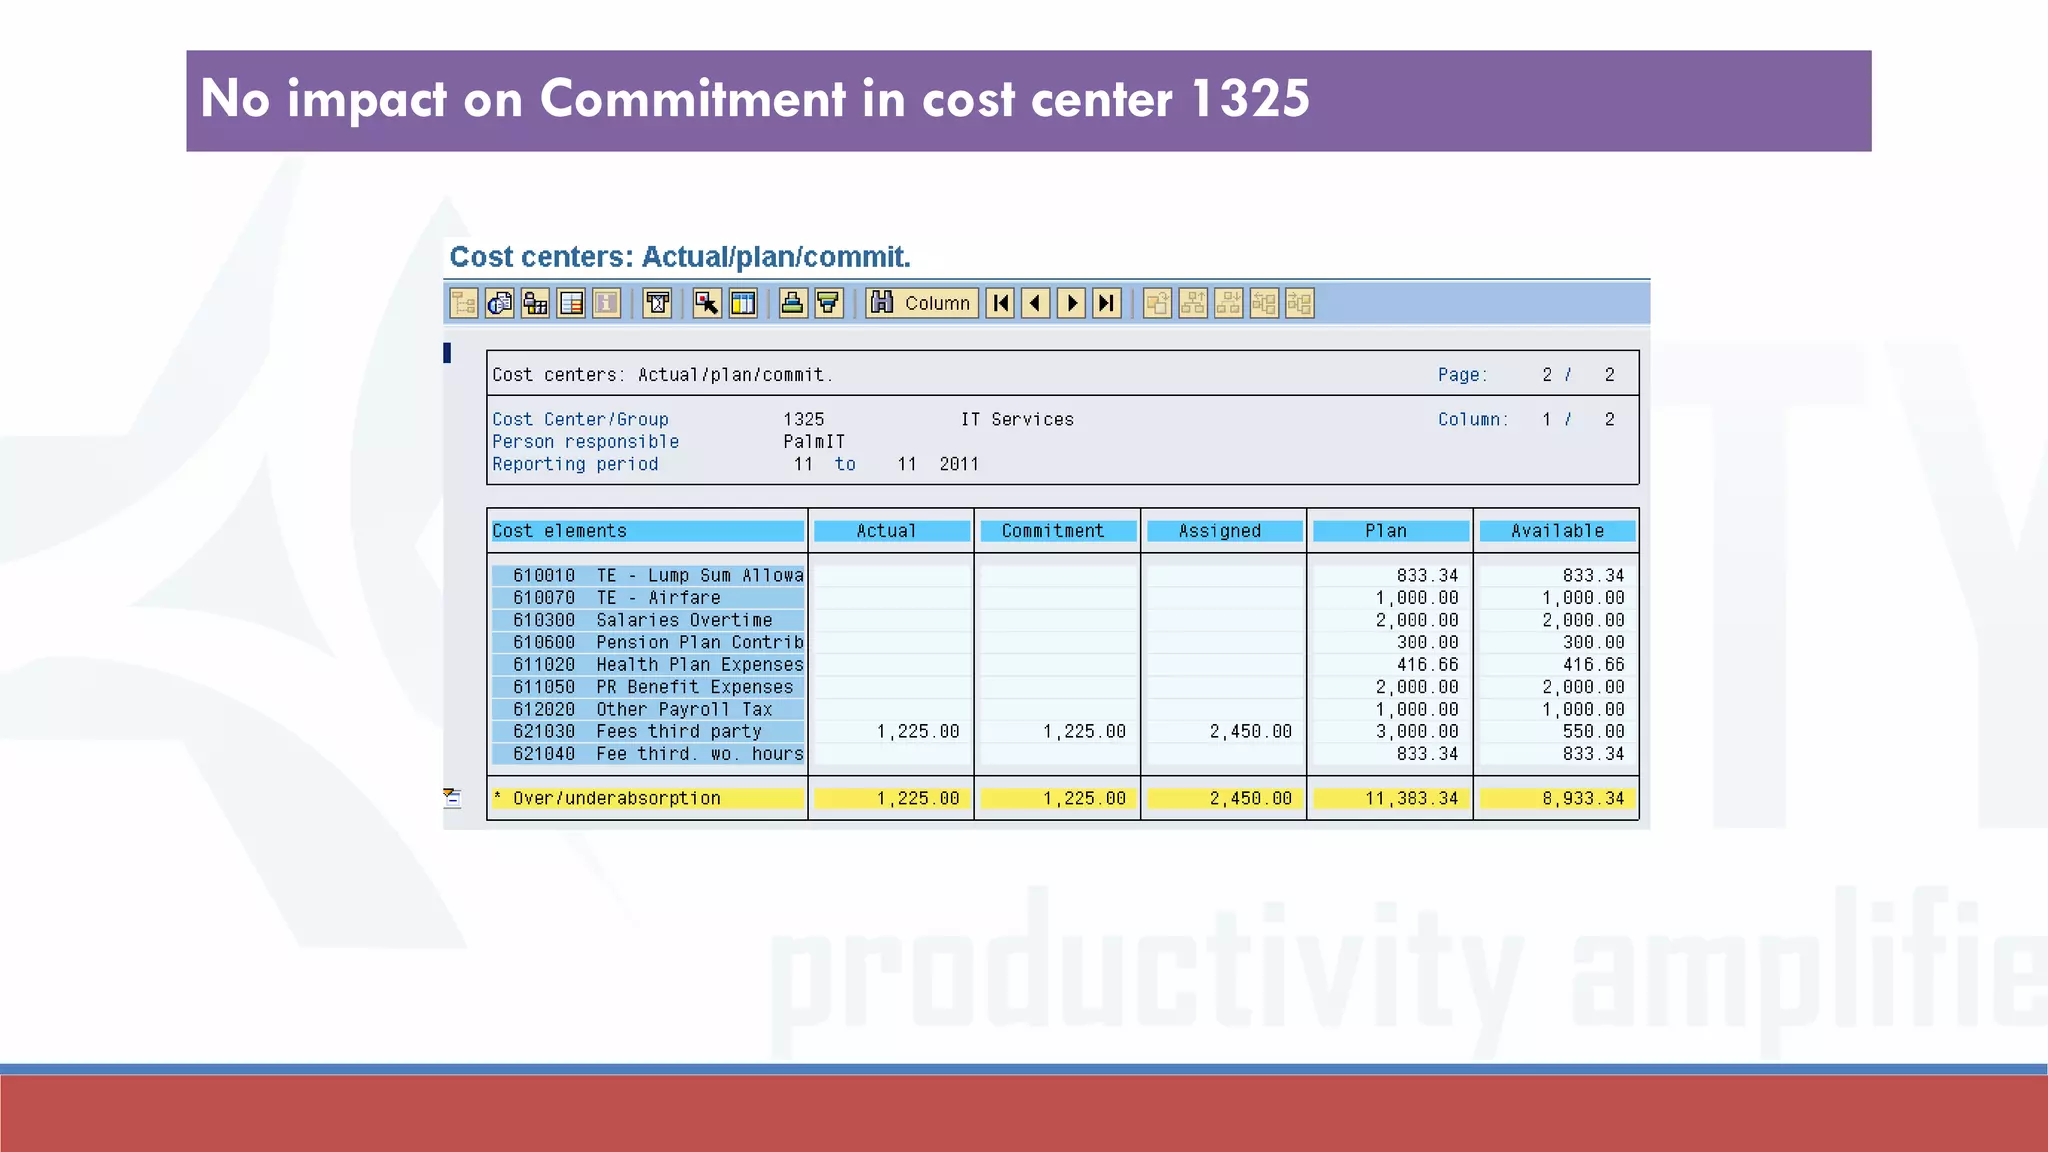This screenshot has height=1152, width=2048.
Task: Click the sort ascending pyramid icon
Action: [792, 303]
